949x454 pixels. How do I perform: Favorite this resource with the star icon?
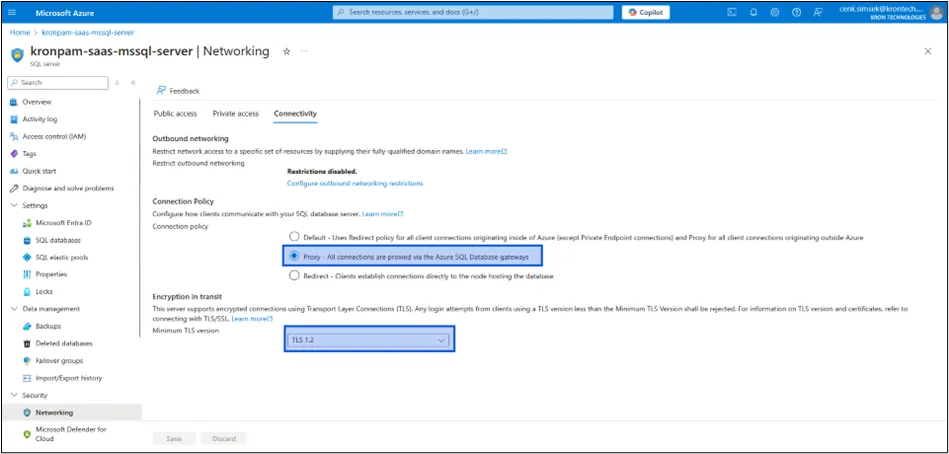pos(287,51)
